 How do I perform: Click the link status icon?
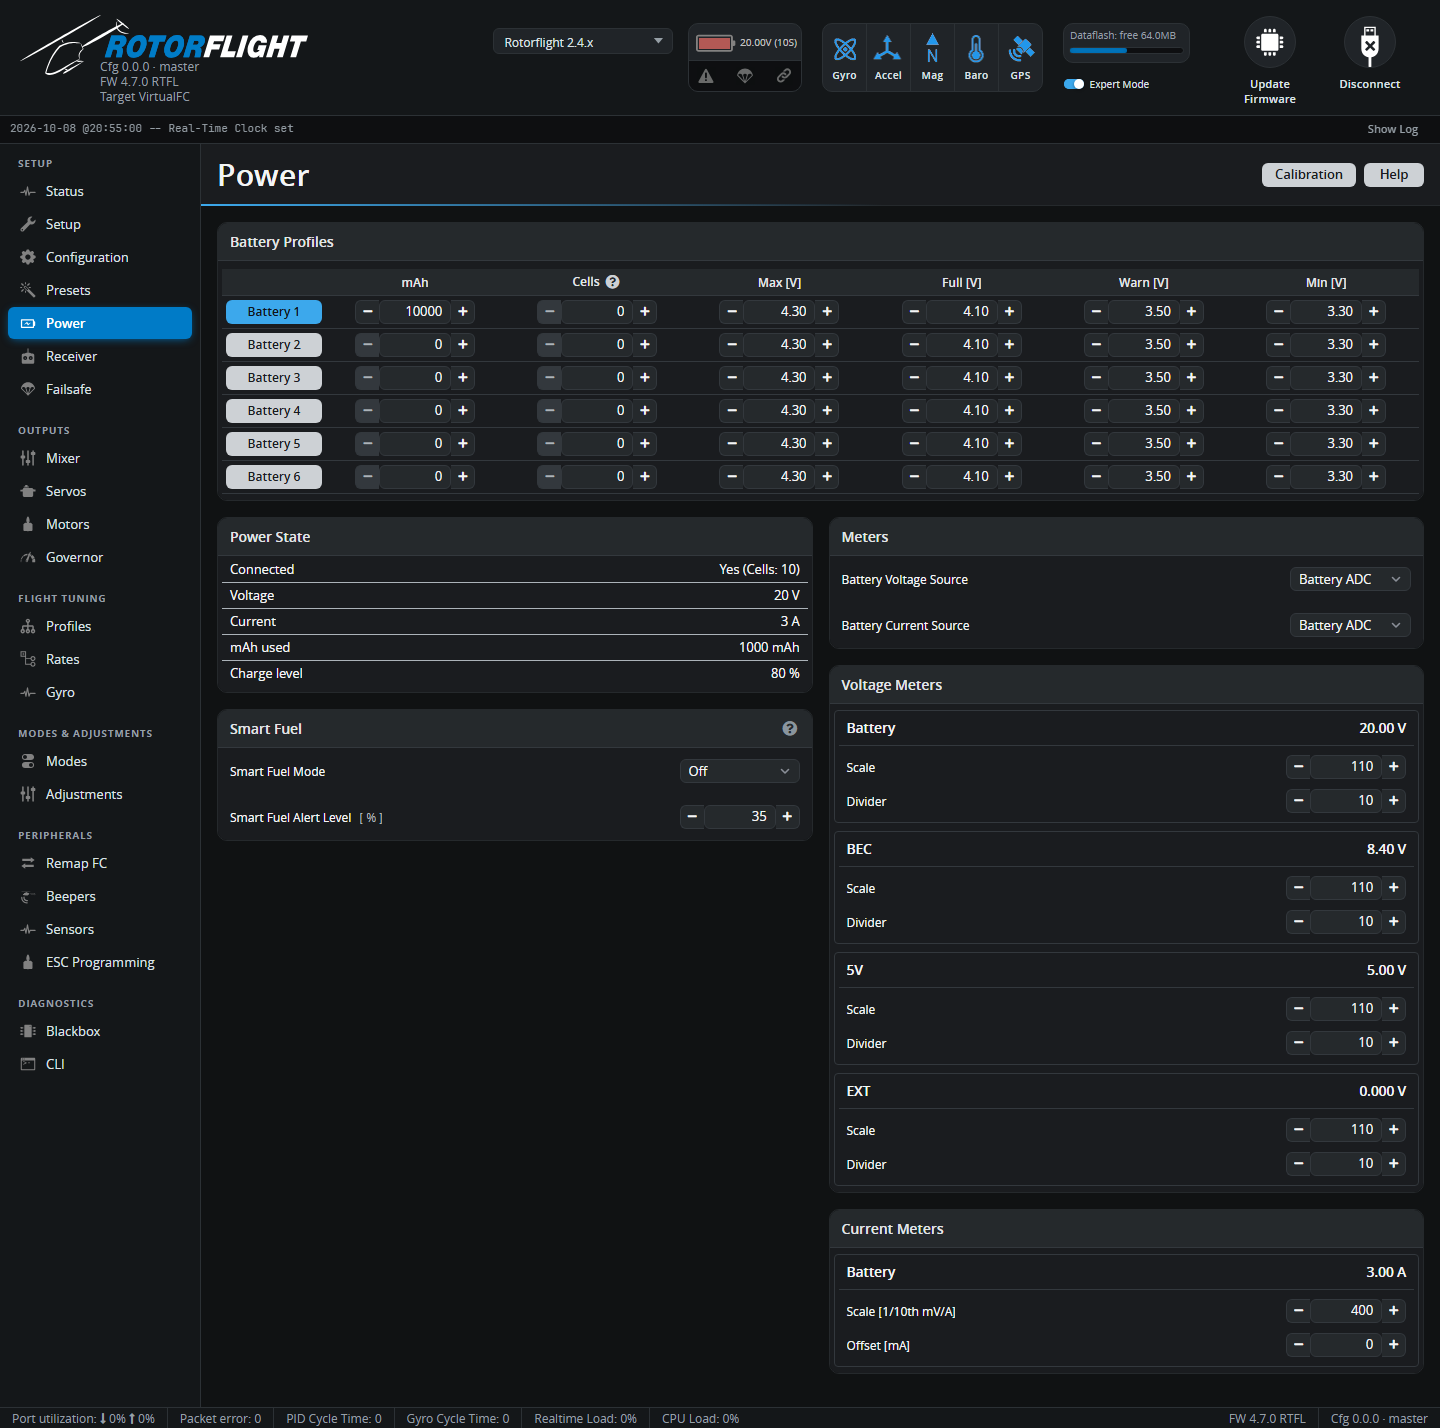pos(784,76)
